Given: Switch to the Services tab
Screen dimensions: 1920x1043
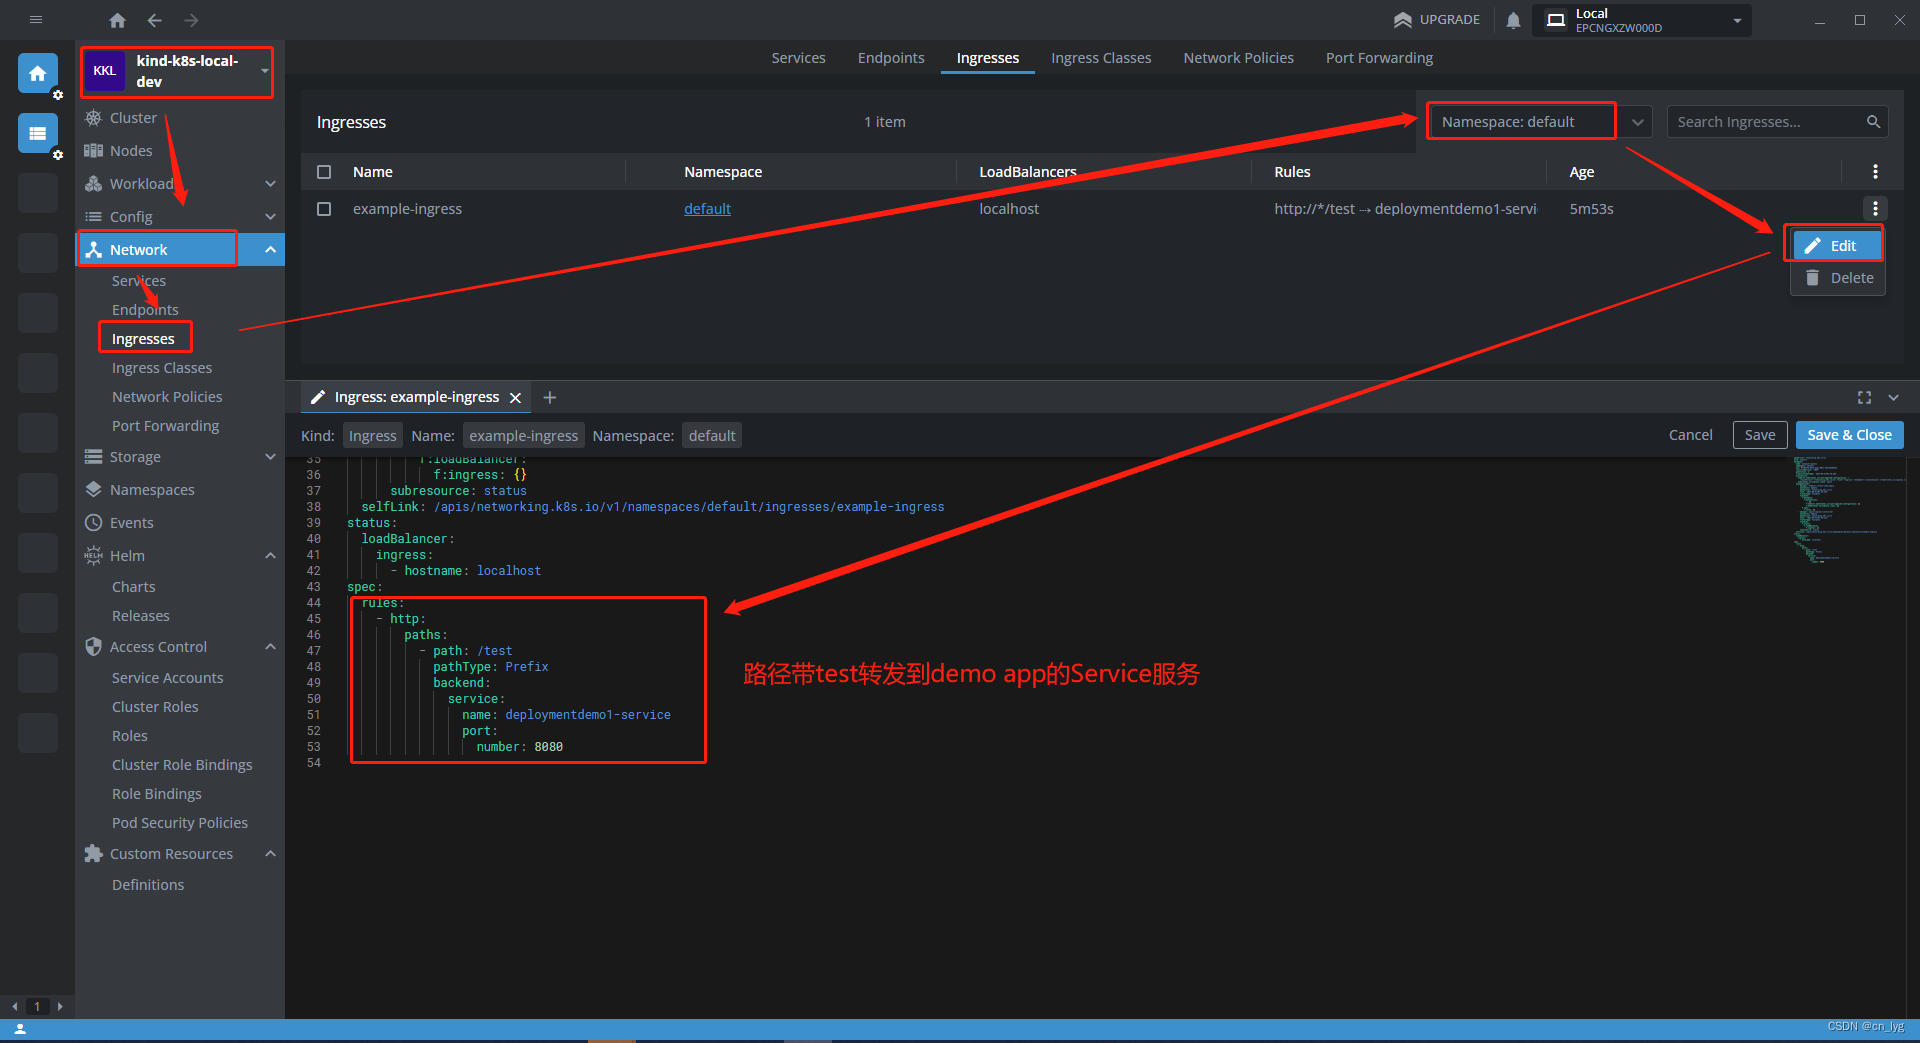Looking at the screenshot, I should pos(798,58).
